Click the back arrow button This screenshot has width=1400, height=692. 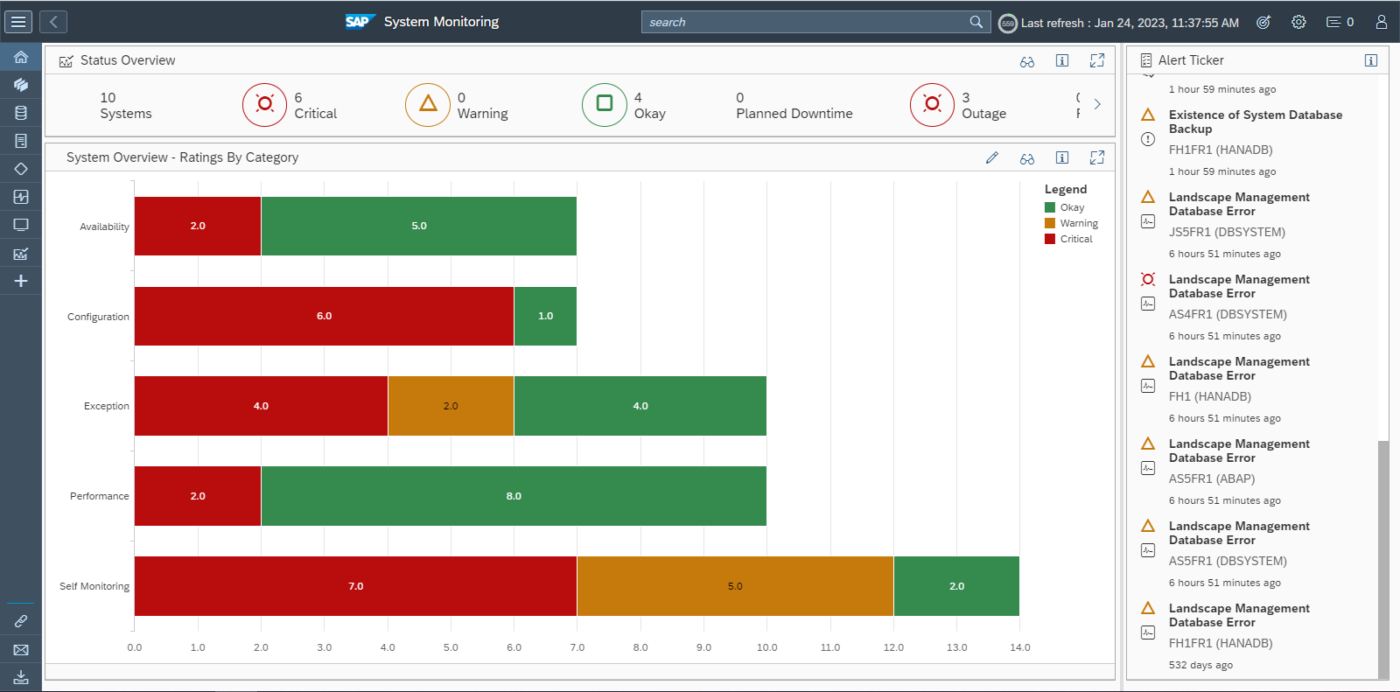pyautogui.click(x=53, y=21)
